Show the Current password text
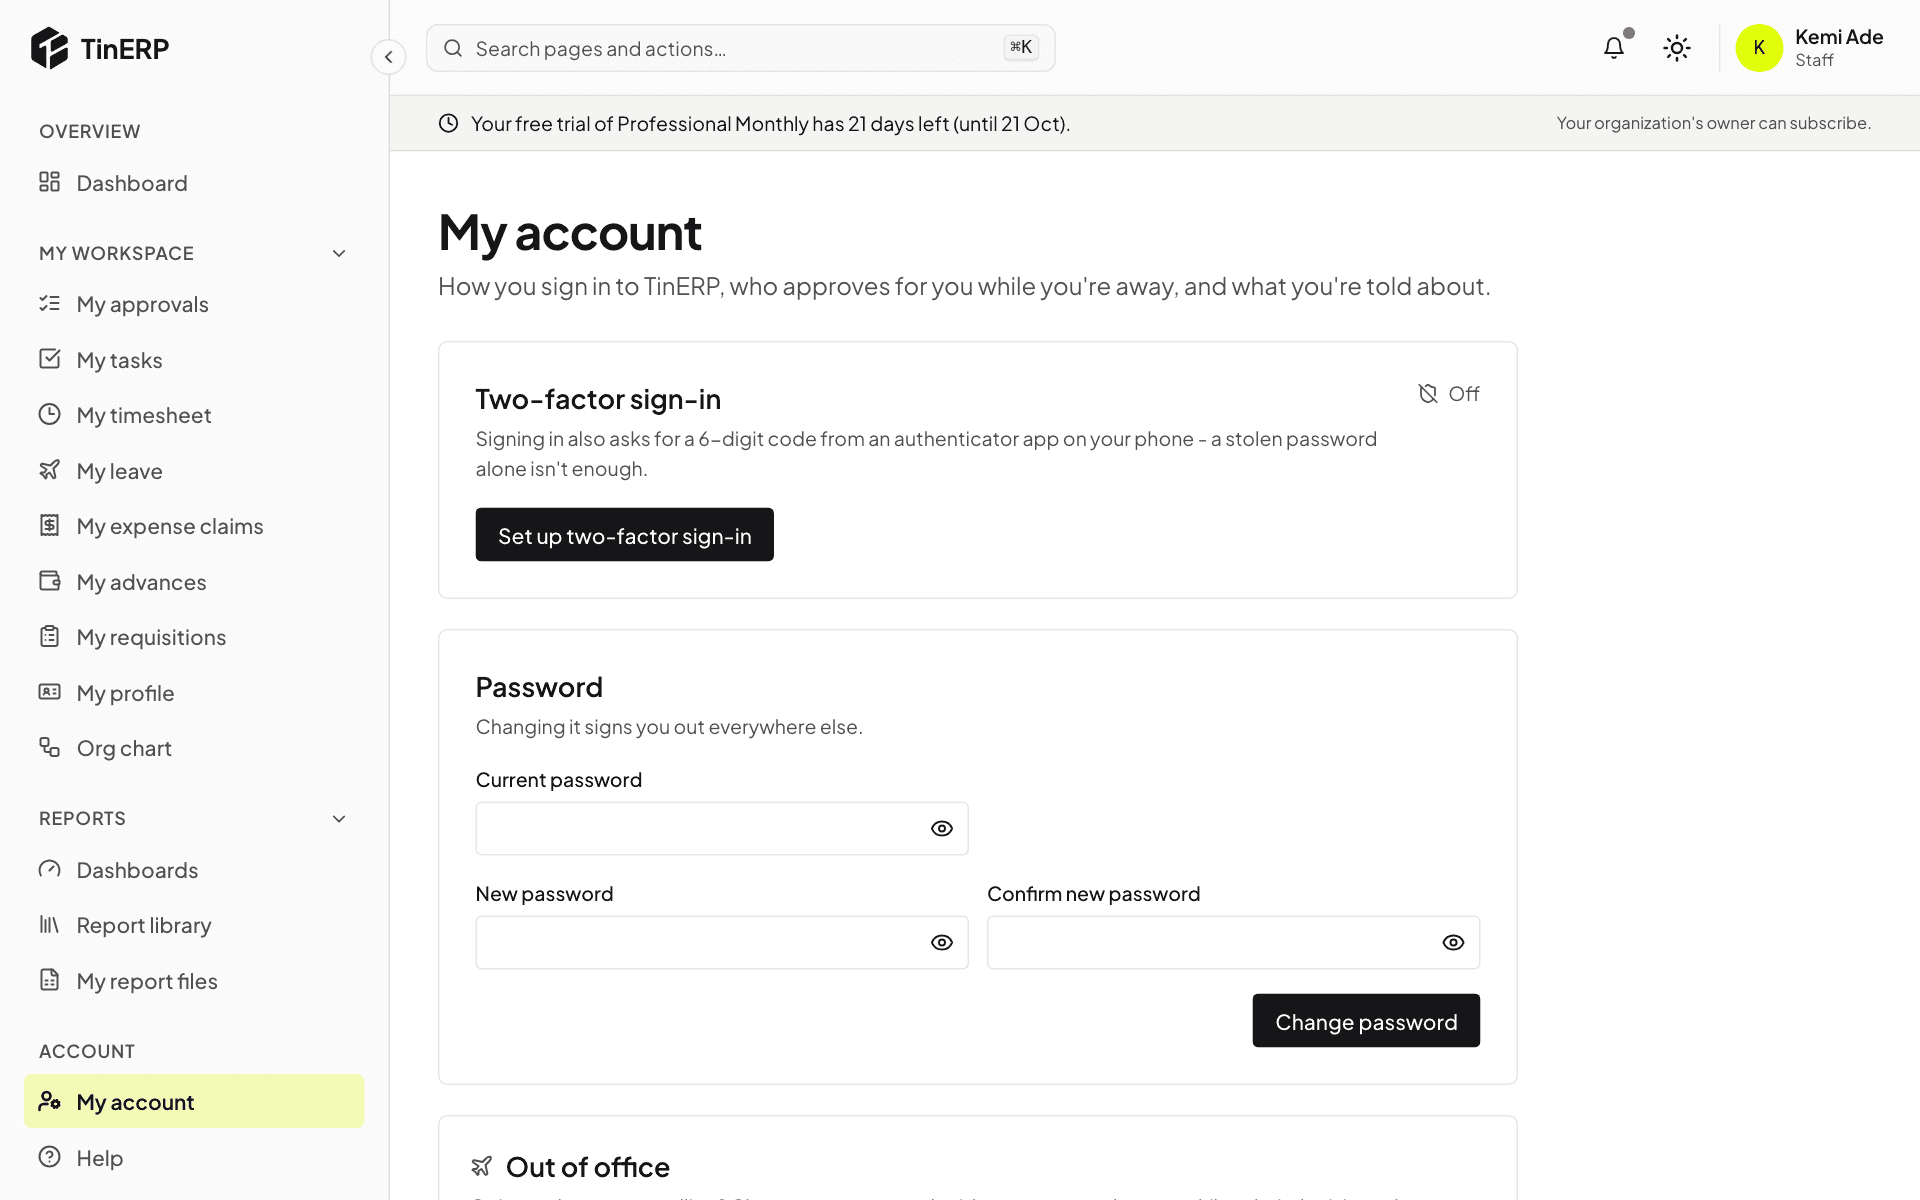 (x=942, y=828)
